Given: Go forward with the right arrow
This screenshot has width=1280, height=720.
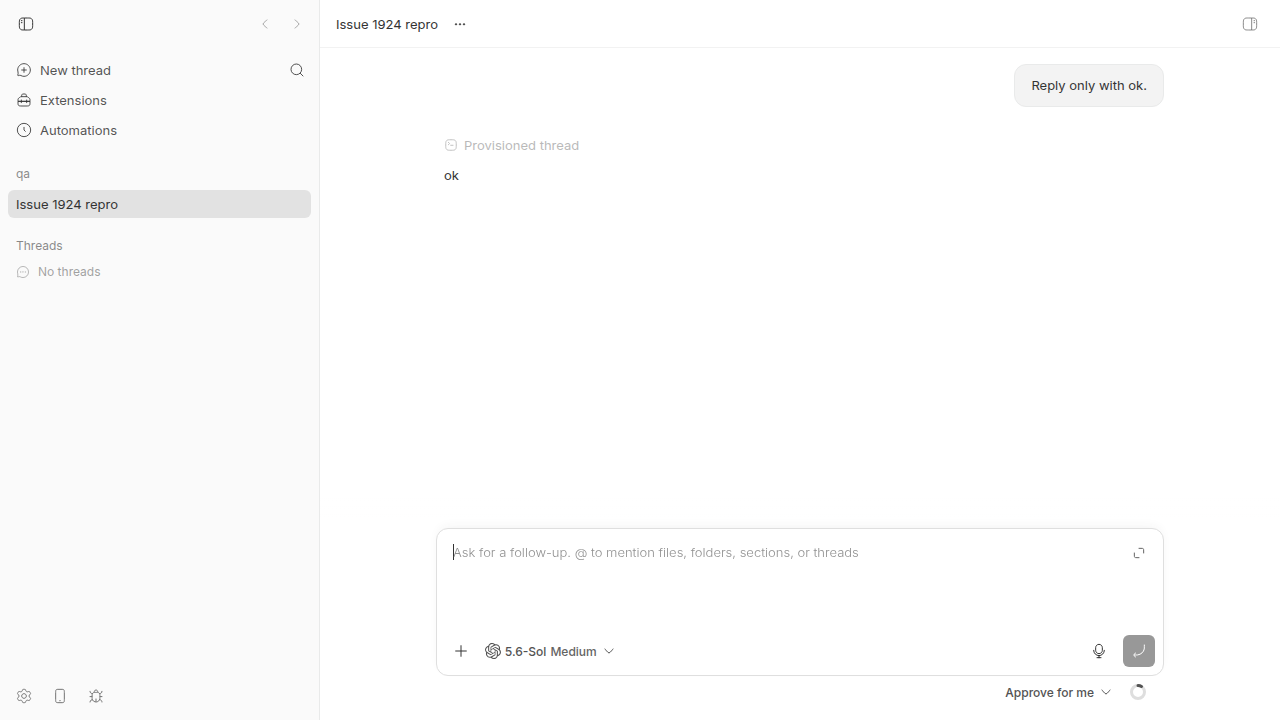Looking at the screenshot, I should [x=297, y=24].
